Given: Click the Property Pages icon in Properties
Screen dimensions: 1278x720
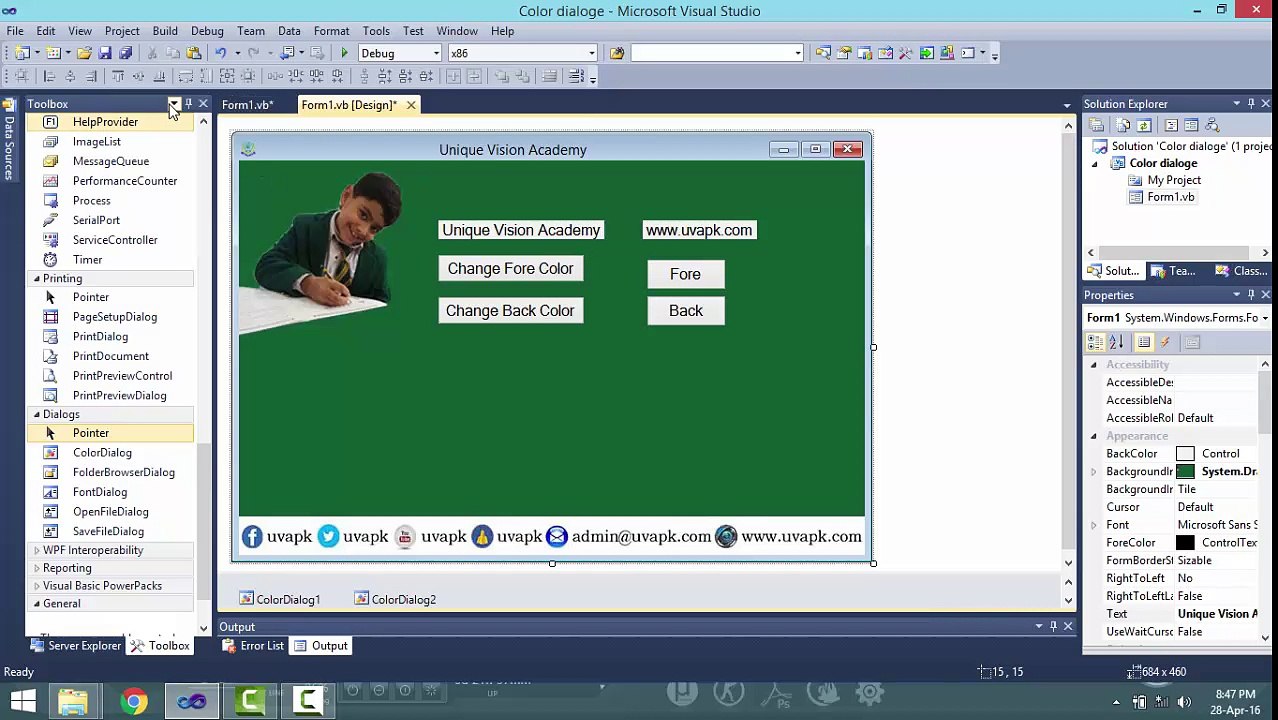Looking at the screenshot, I should point(1192,342).
